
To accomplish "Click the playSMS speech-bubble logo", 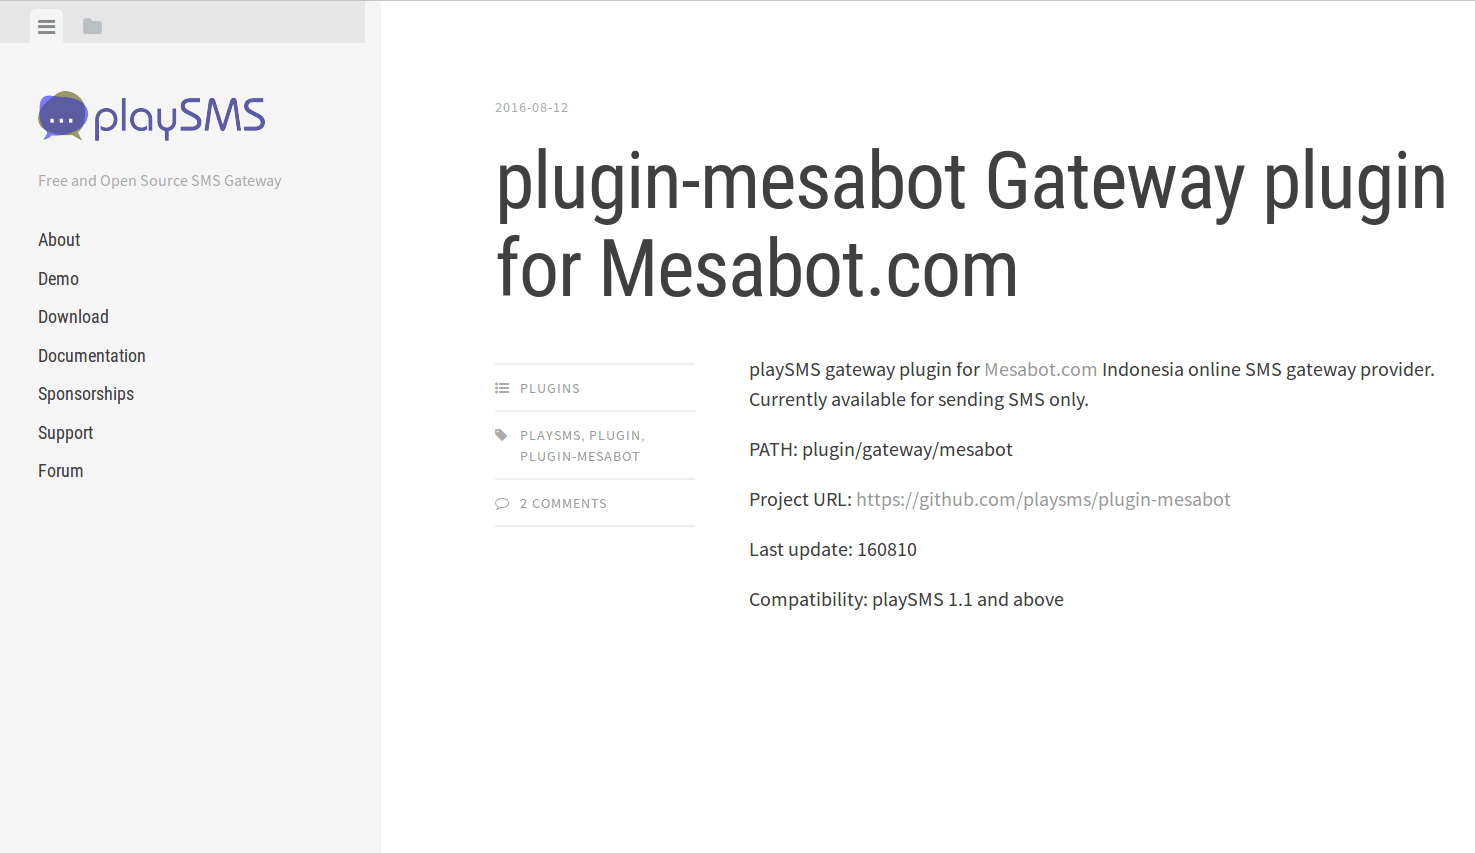I will tap(62, 116).
